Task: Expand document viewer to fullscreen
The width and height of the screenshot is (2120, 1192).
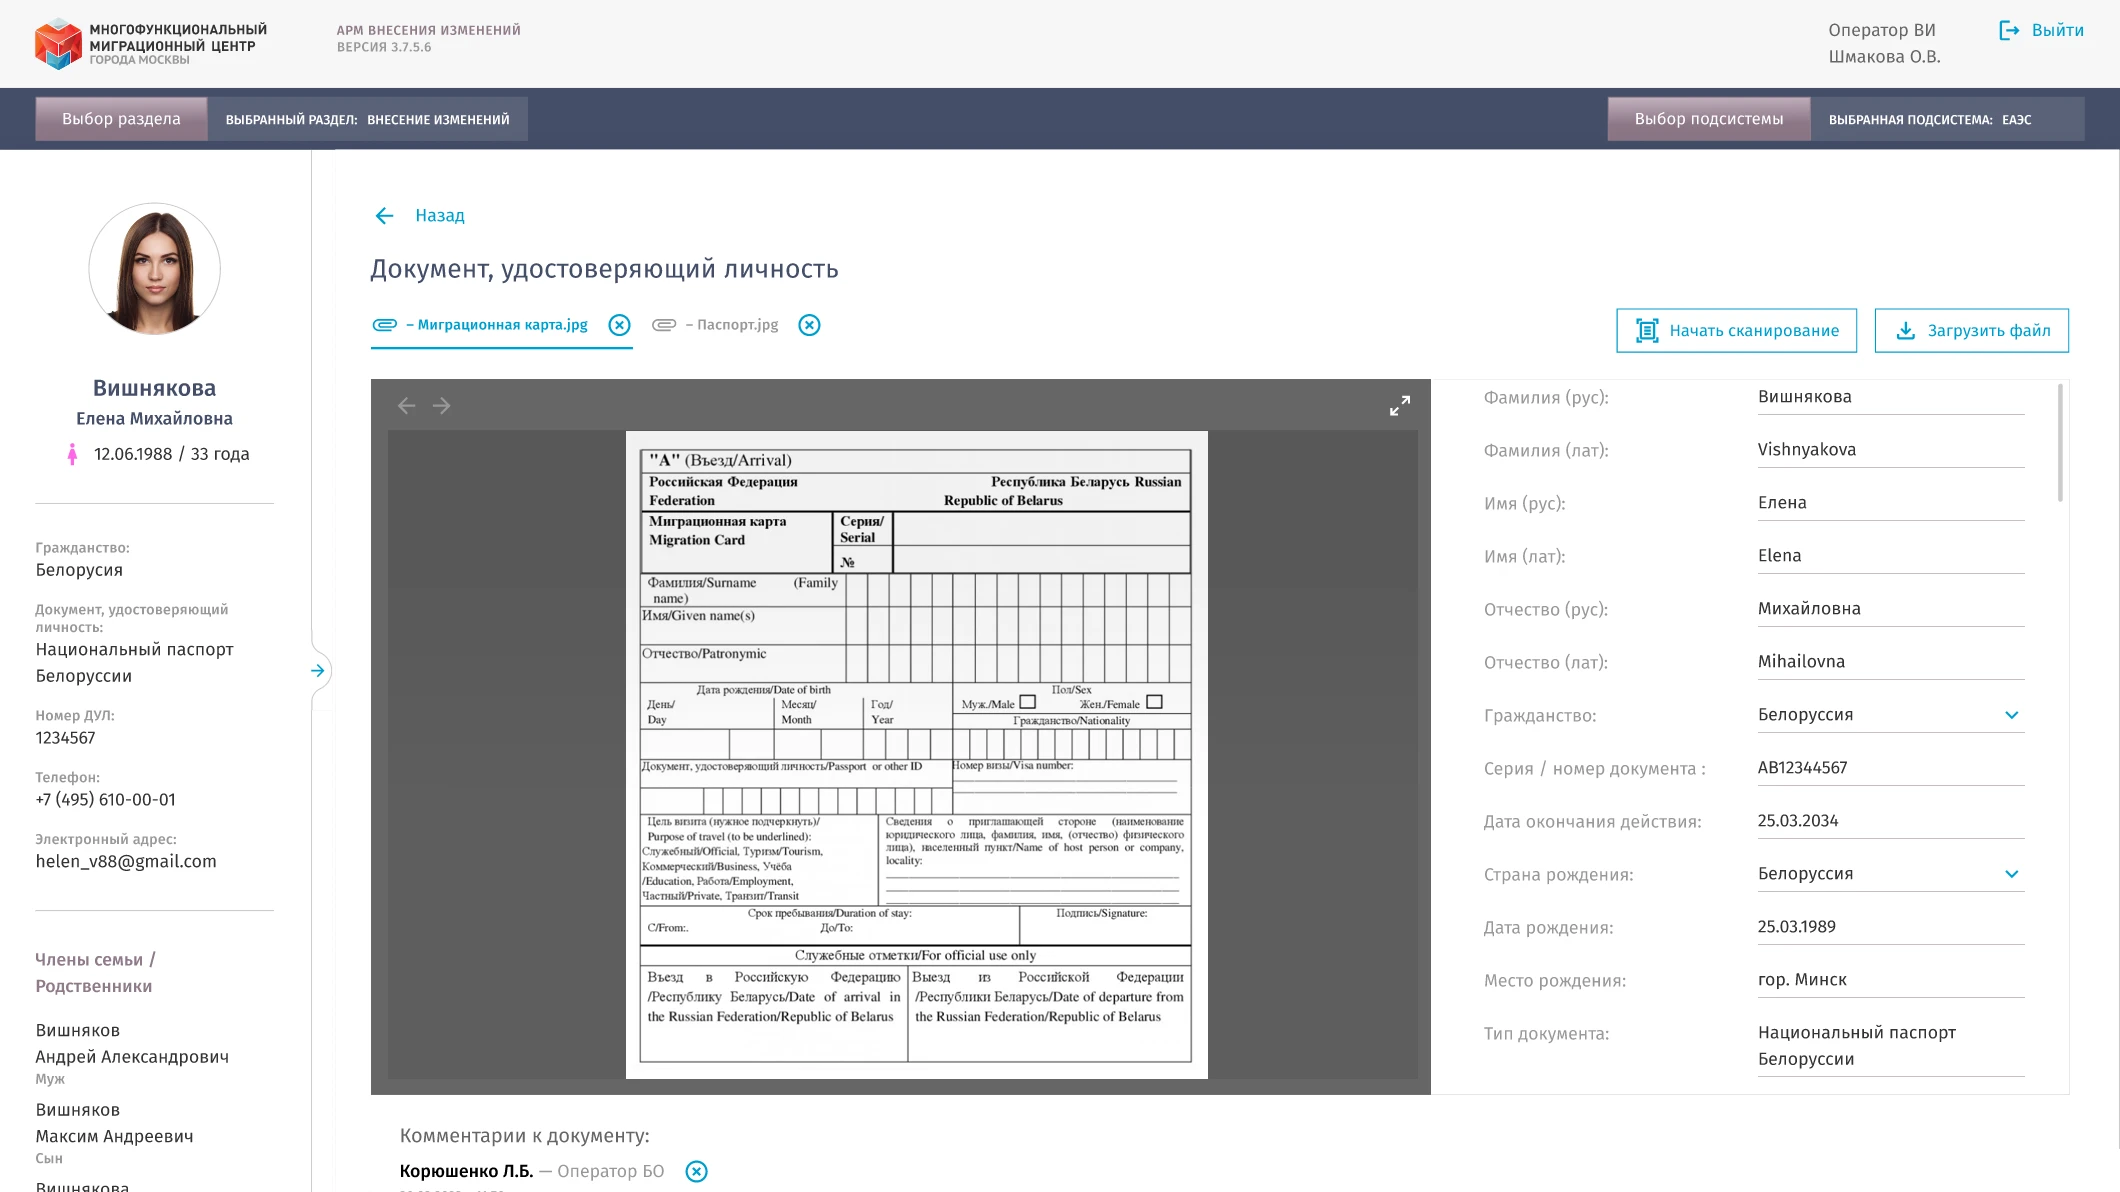Action: click(x=1399, y=405)
